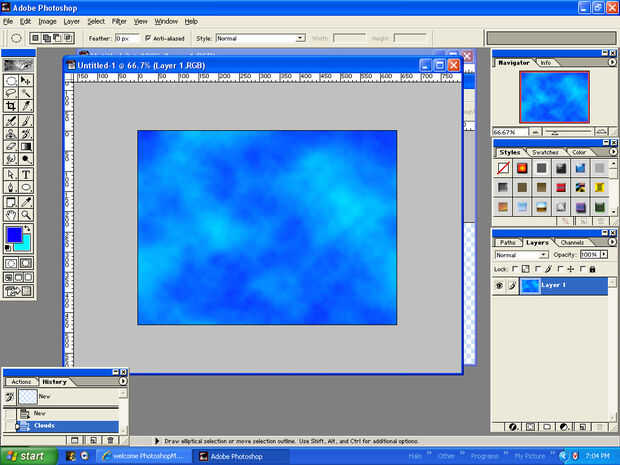Select the History Brush tool
The width and height of the screenshot is (620, 465).
click(26, 134)
